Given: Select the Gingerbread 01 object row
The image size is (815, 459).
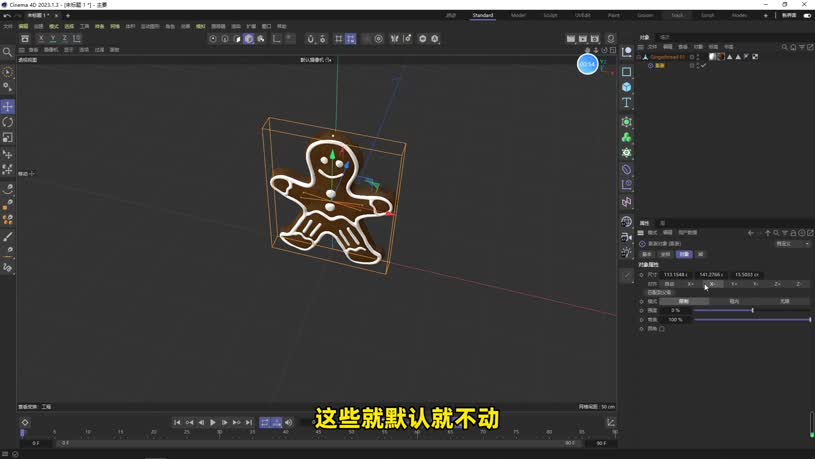Looking at the screenshot, I should tap(667, 57).
